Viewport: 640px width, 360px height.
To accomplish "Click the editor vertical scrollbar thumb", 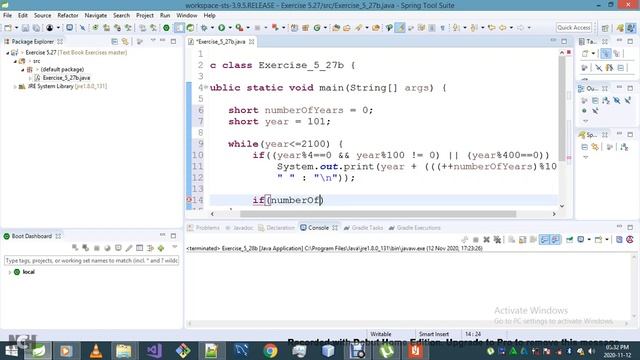I will [562, 109].
